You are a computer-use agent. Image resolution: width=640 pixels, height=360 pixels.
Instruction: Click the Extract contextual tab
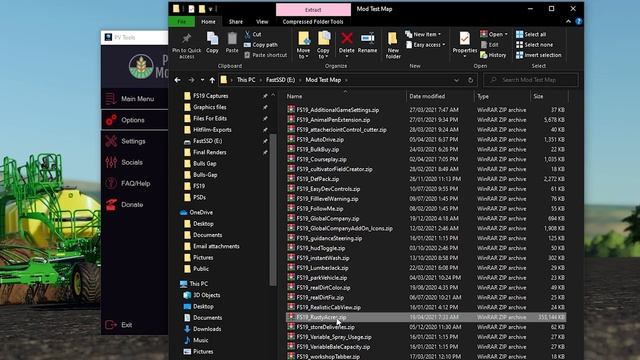[313, 10]
